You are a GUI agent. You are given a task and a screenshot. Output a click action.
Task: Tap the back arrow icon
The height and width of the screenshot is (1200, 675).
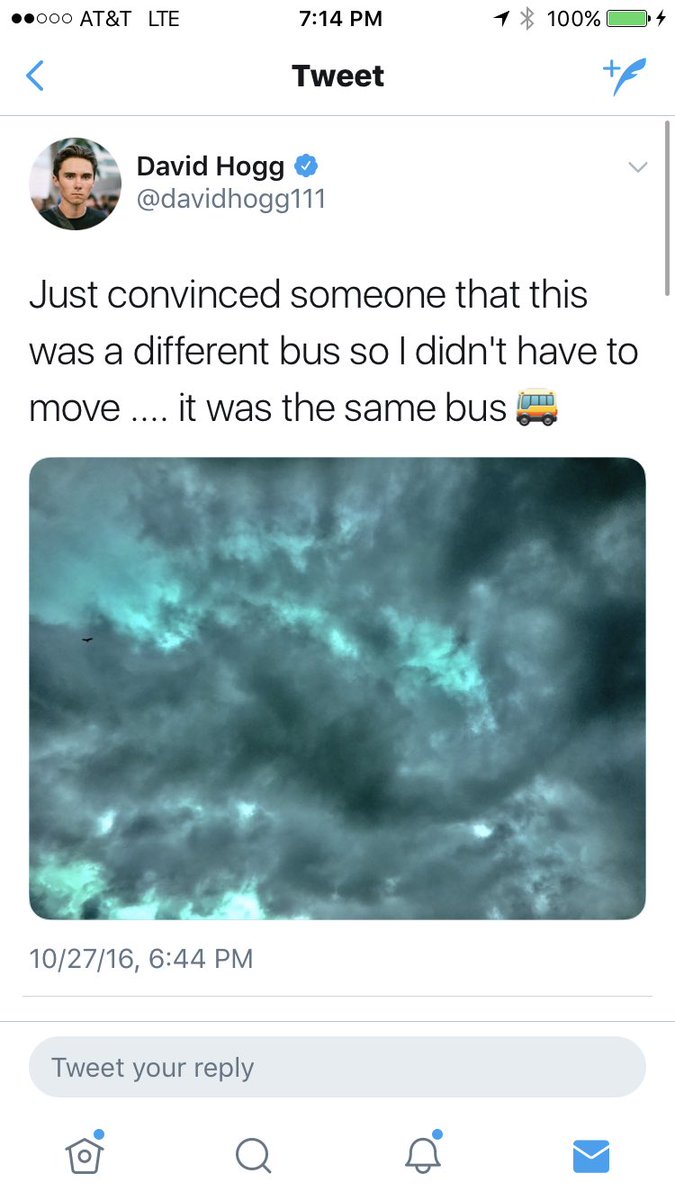[35, 76]
